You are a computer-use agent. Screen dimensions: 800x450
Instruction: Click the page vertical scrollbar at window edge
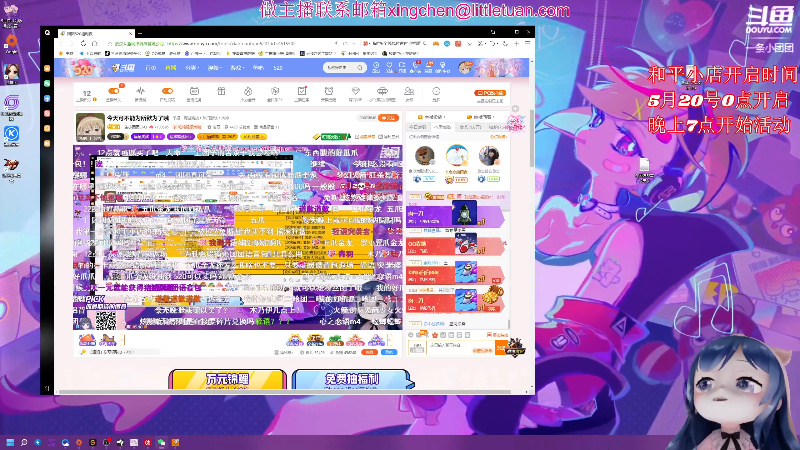532,138
